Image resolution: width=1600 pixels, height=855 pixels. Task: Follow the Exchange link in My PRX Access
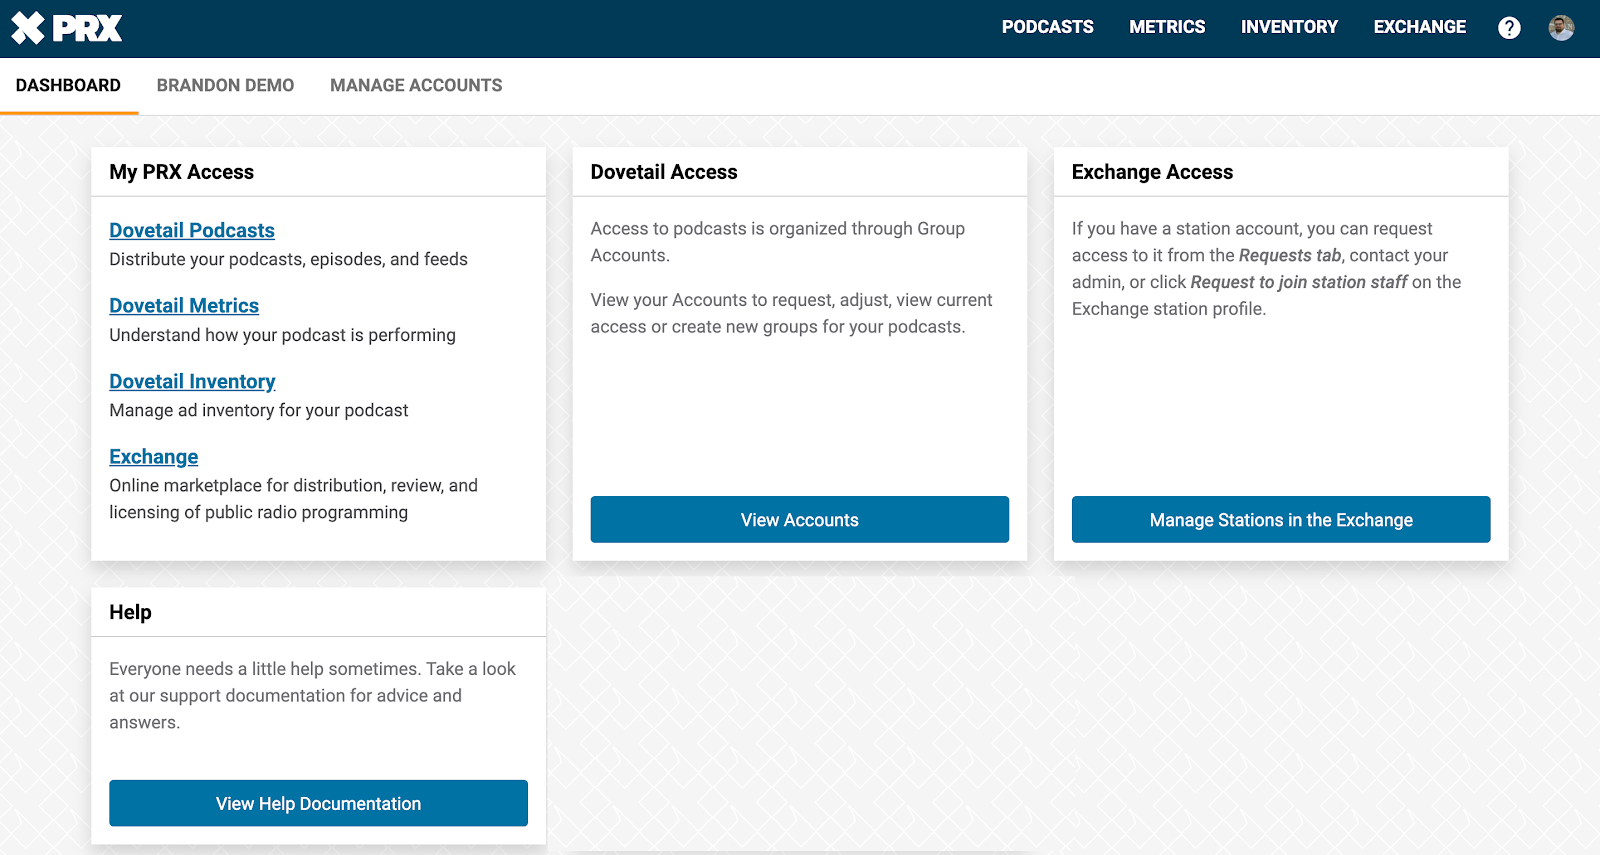154,457
